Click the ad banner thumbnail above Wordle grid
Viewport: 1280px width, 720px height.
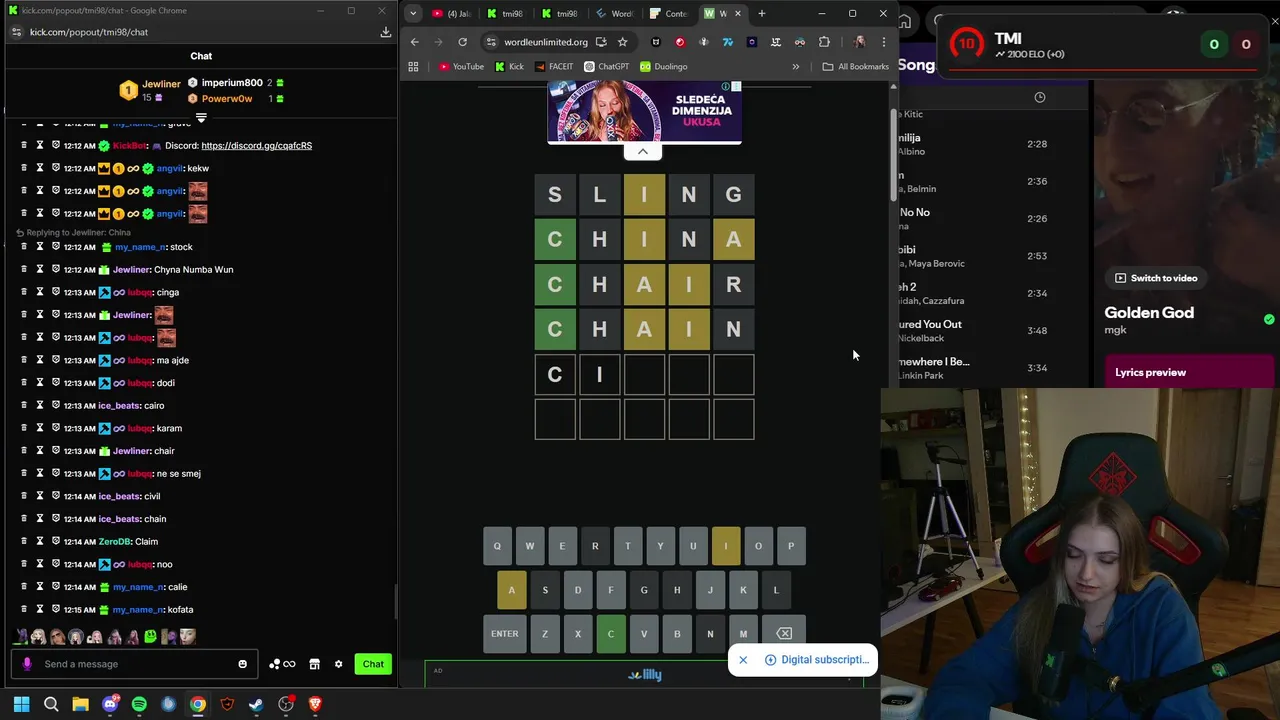(x=645, y=112)
